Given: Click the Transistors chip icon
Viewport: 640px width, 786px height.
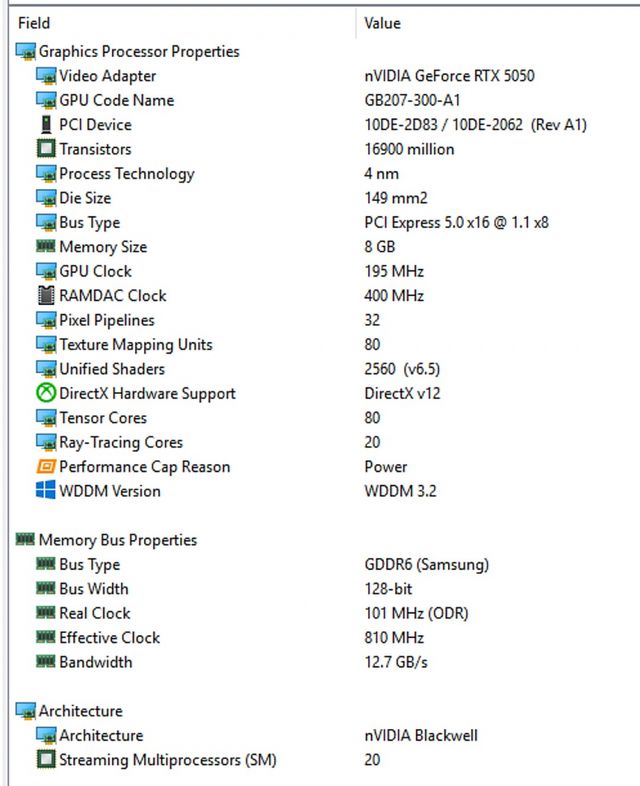Looking at the screenshot, I should coord(46,149).
